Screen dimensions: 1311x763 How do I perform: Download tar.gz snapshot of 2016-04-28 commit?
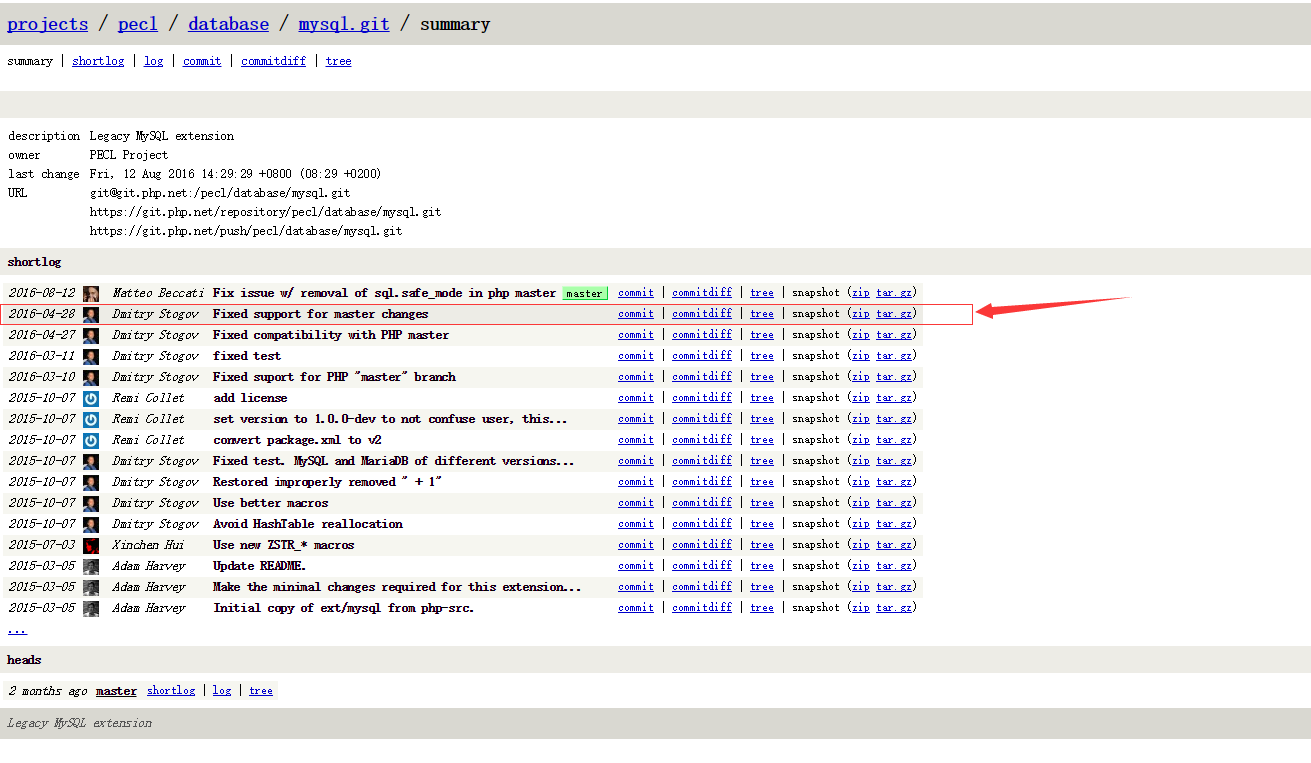click(894, 314)
